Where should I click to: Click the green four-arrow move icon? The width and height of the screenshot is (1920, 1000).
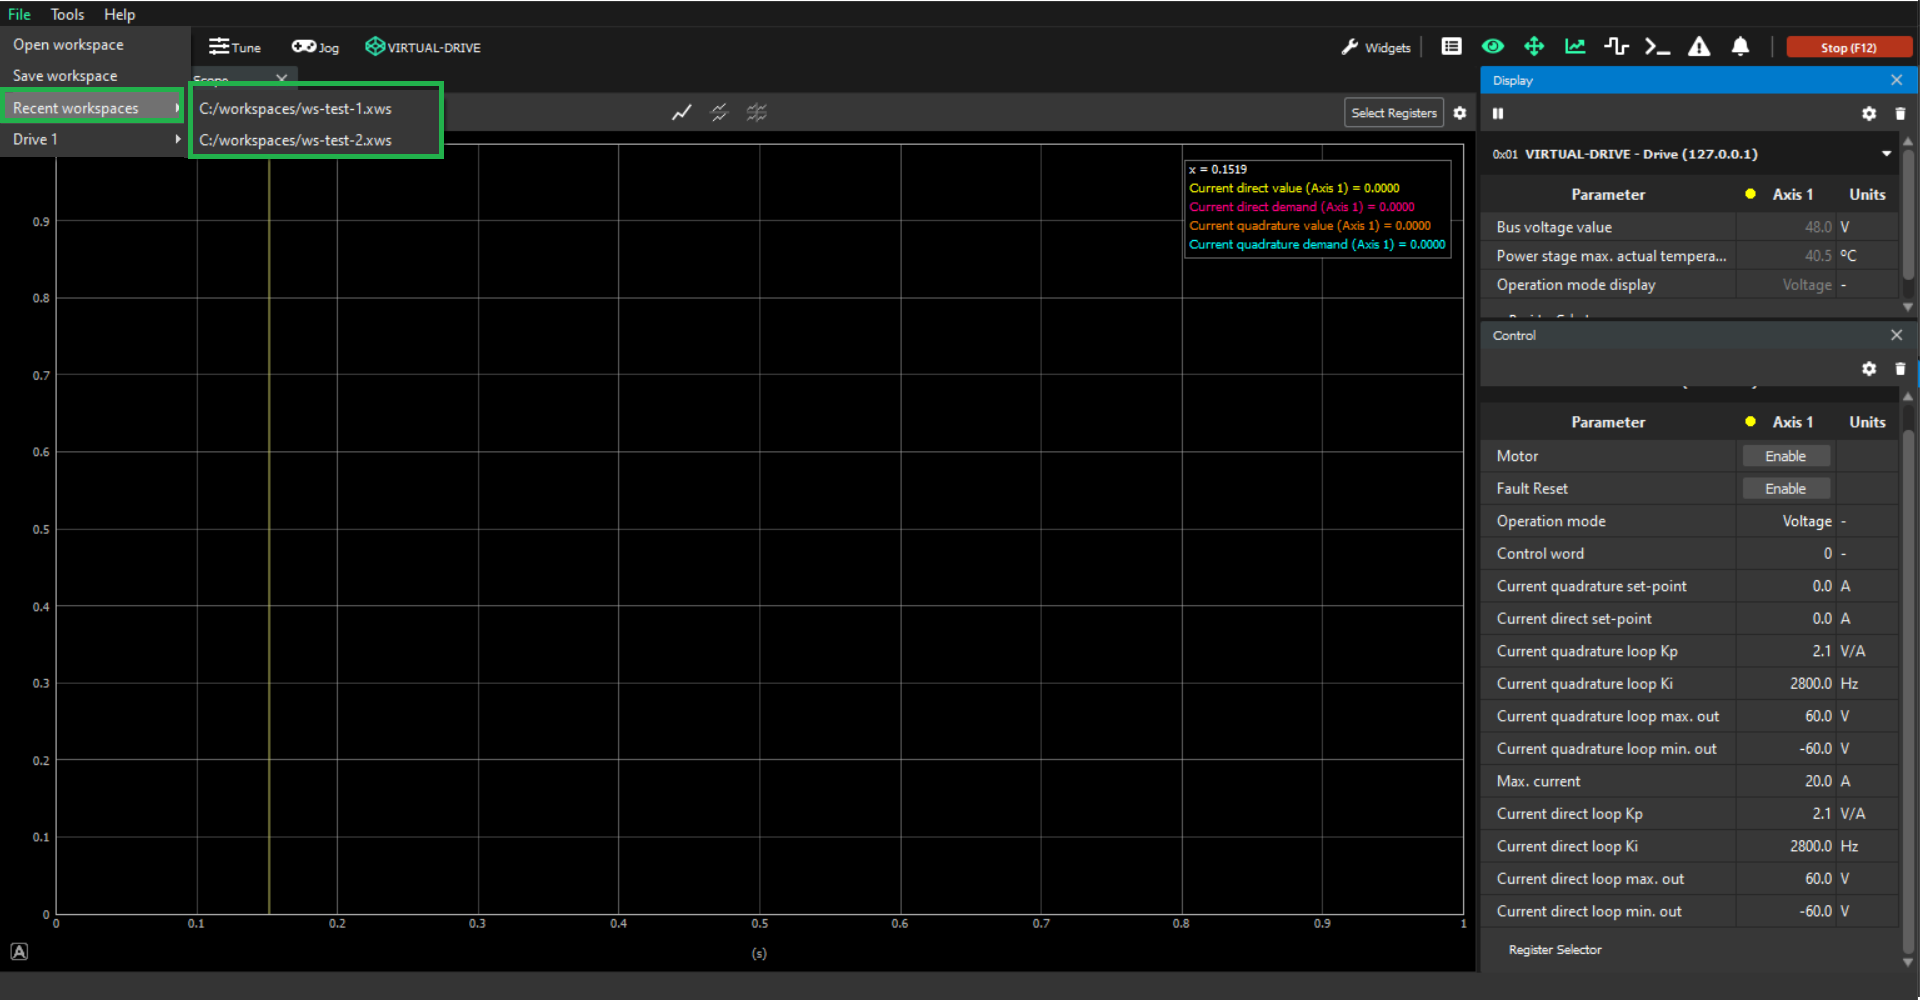tap(1534, 47)
